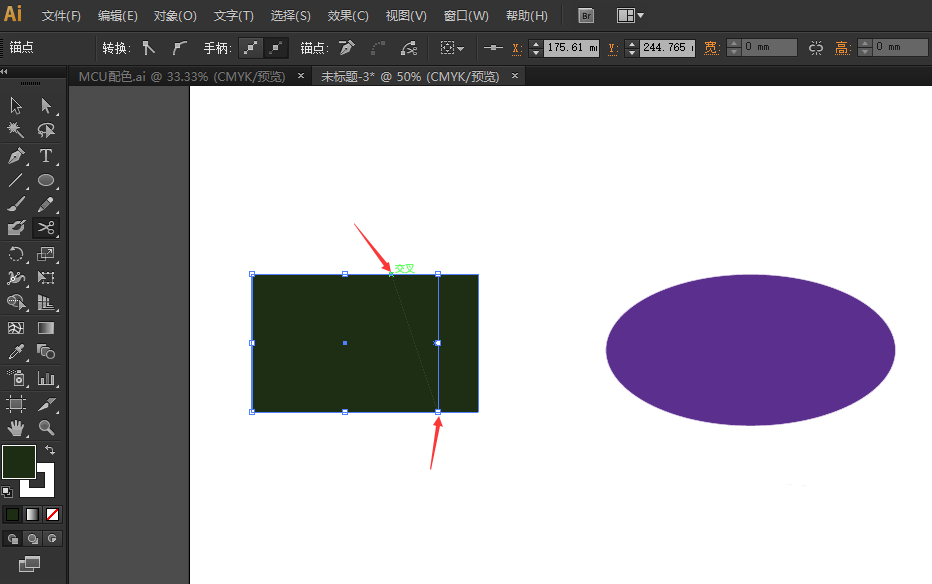Apply Gradient mode button

click(x=33, y=514)
